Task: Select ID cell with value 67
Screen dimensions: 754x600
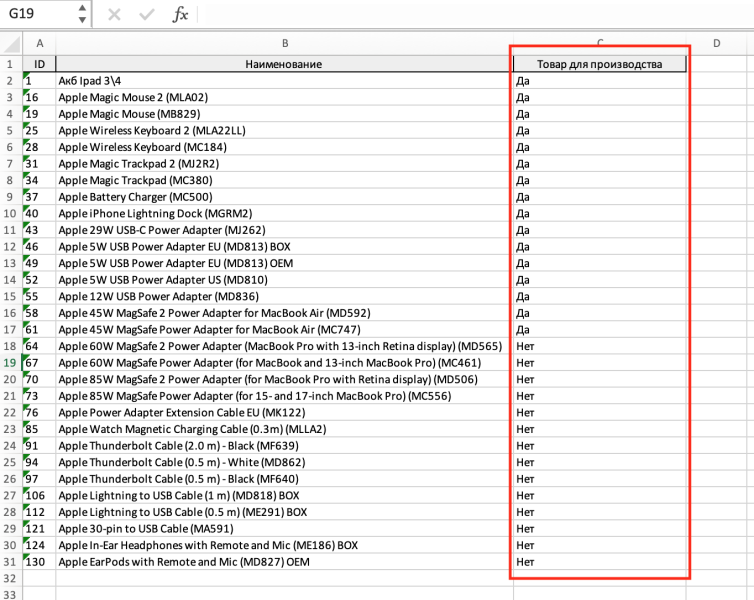Action: click(x=39, y=362)
